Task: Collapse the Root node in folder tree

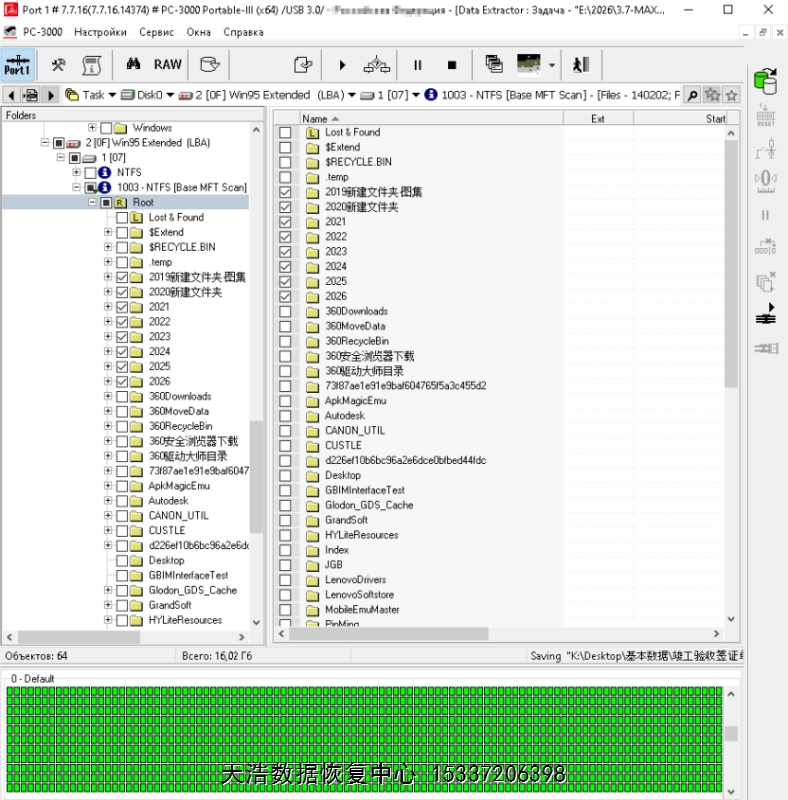Action: (92, 203)
